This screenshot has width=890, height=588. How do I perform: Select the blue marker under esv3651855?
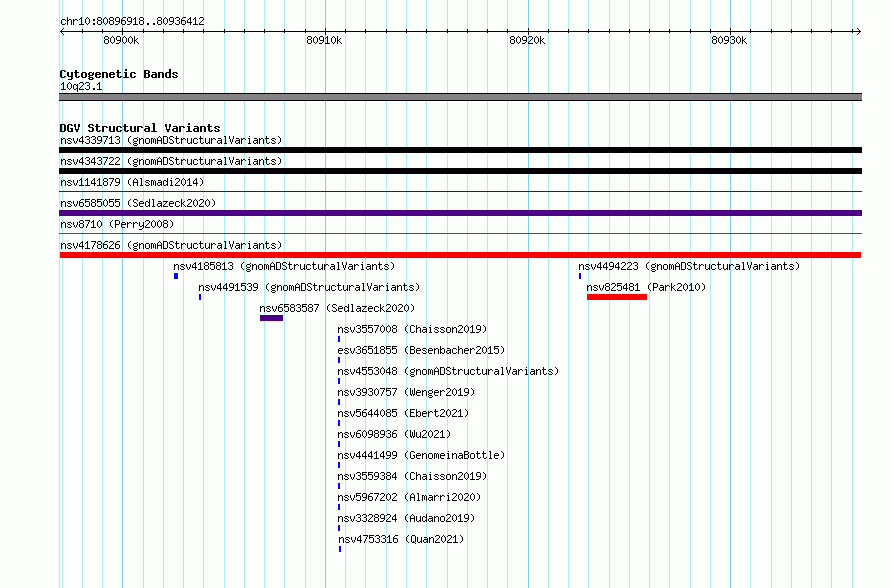339,360
